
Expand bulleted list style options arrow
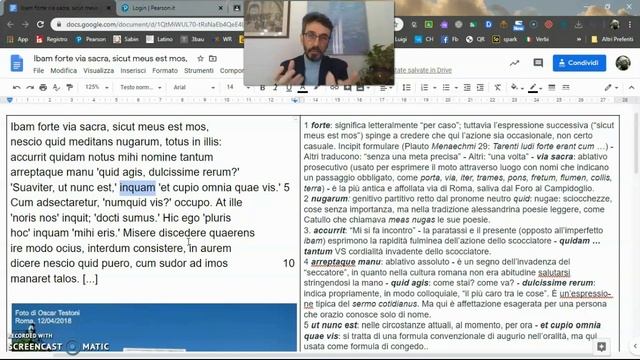(x=456, y=88)
